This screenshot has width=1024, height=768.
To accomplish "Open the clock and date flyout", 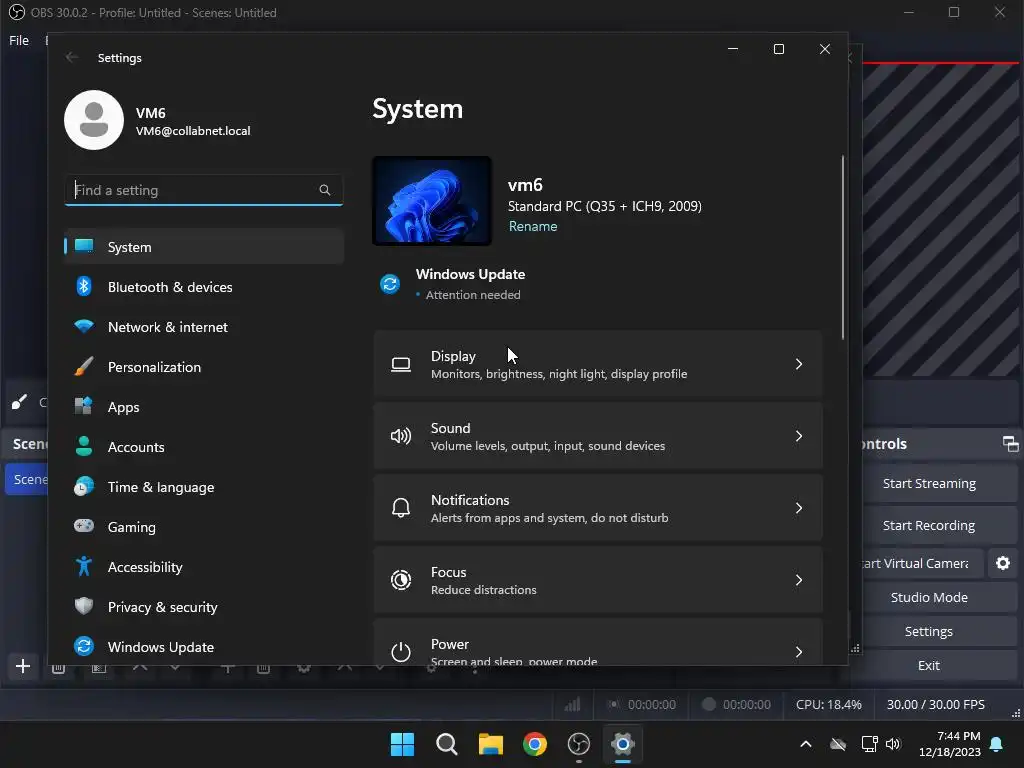I will click(x=950, y=744).
